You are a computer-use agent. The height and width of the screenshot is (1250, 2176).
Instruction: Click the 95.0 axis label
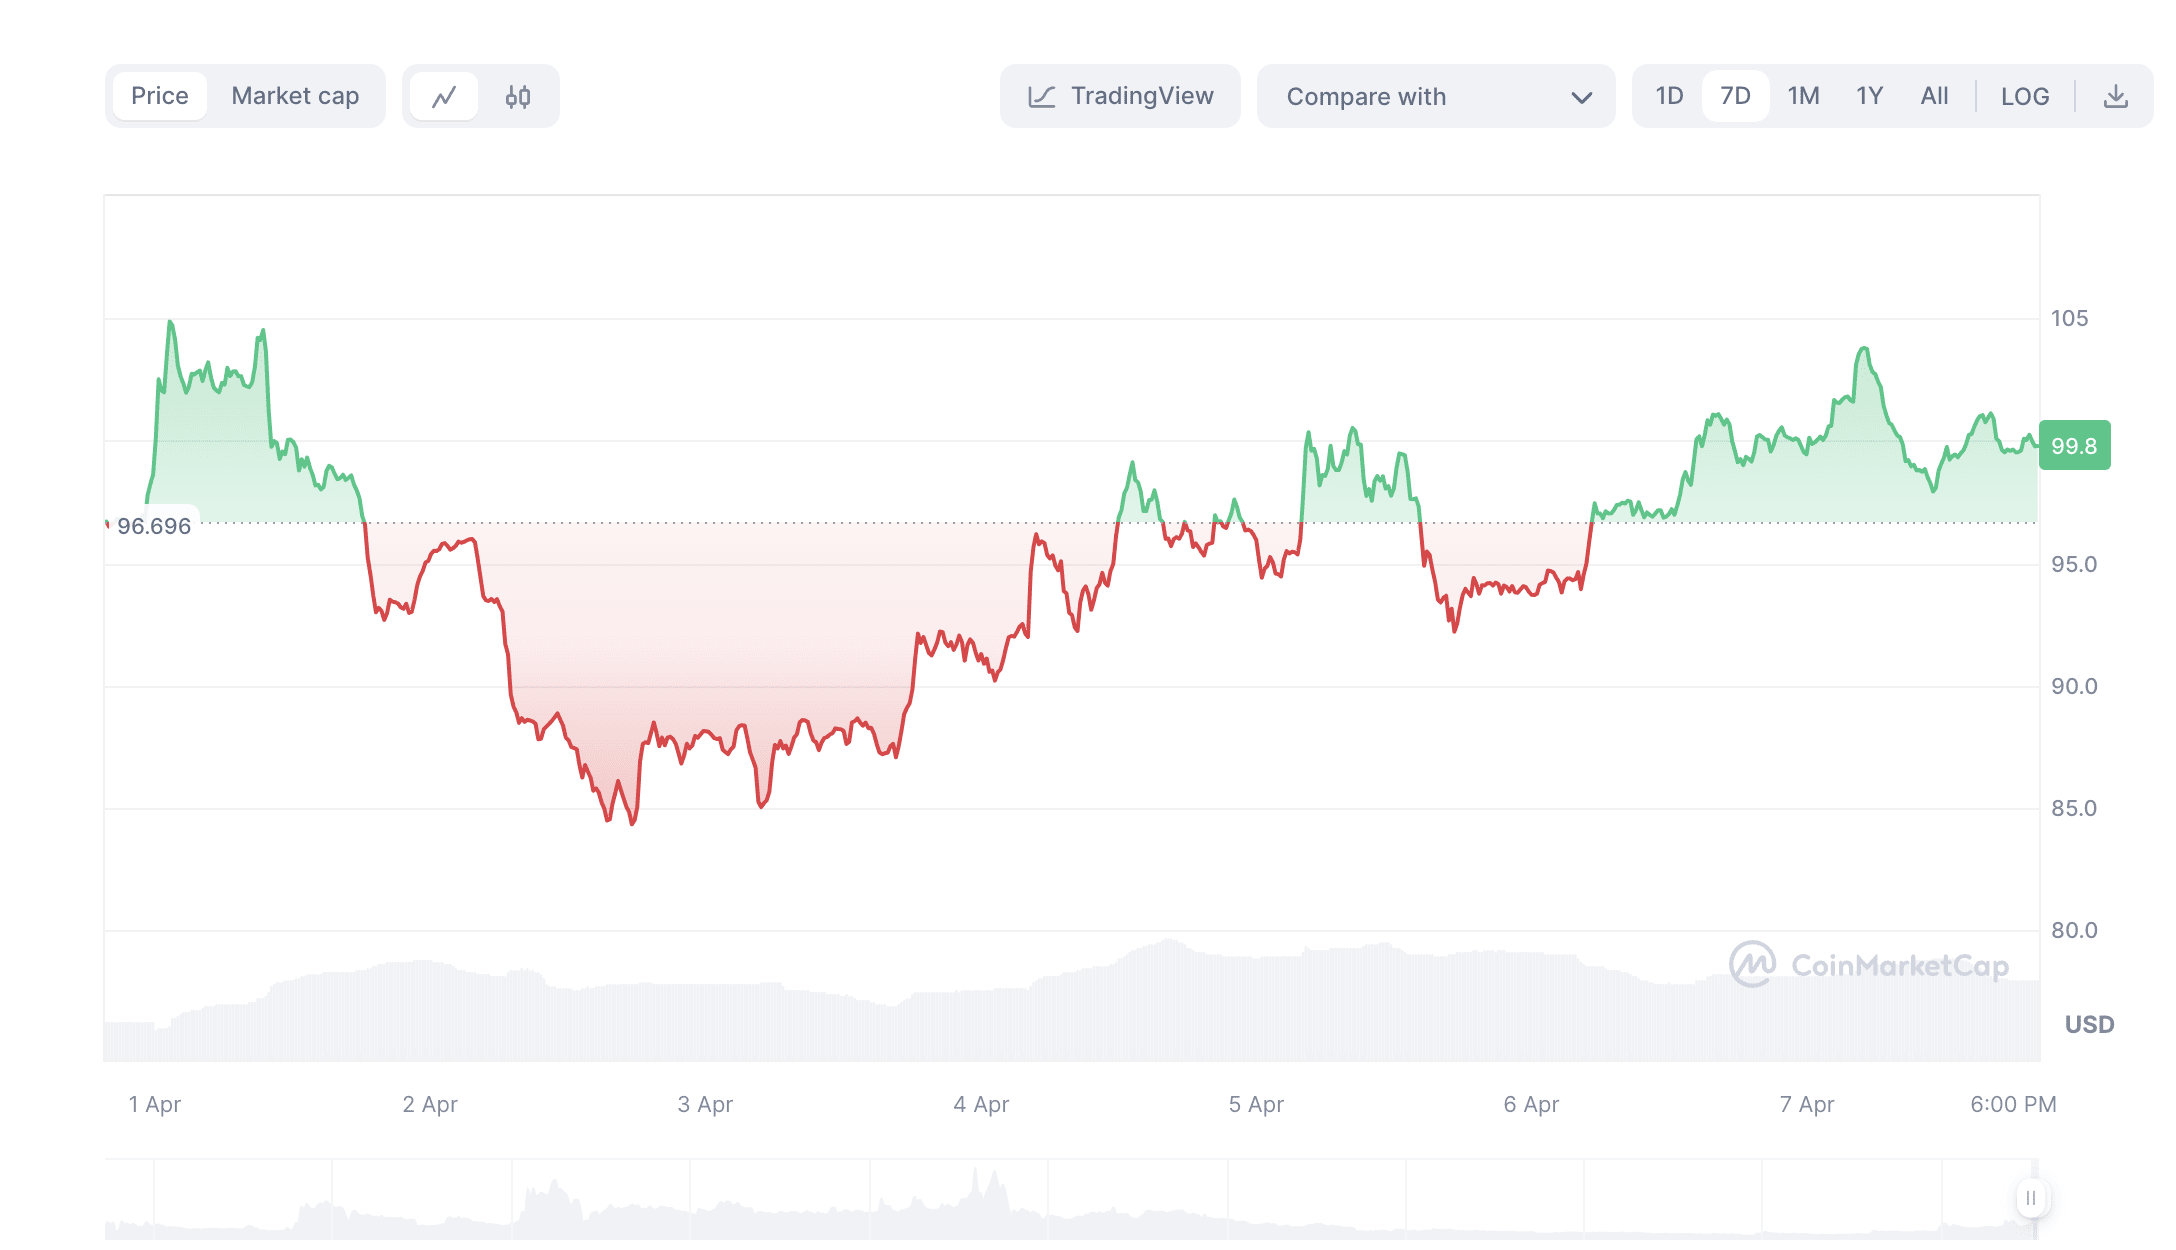coord(2073,564)
